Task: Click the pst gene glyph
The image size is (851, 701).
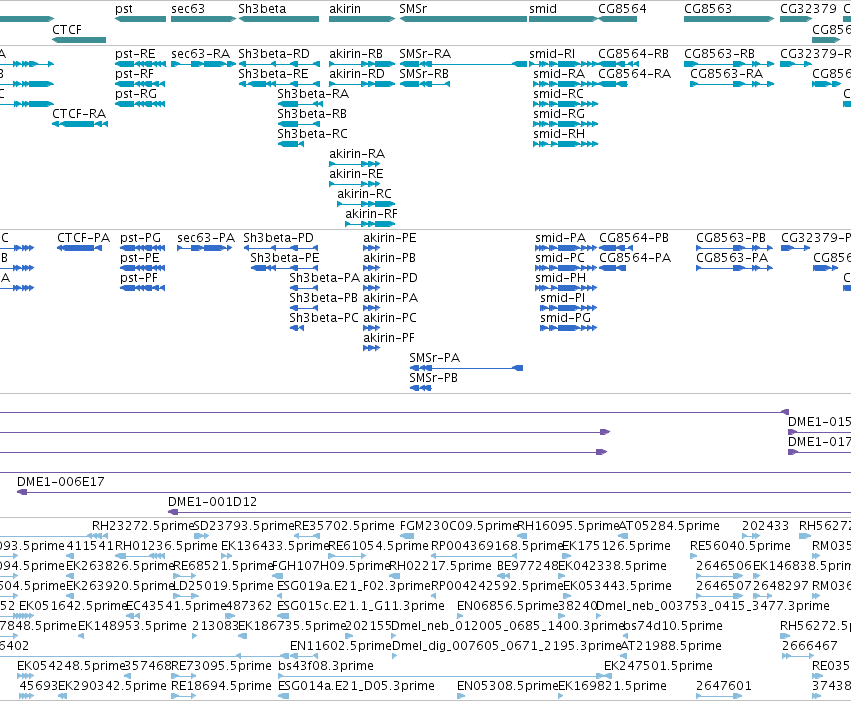Action: click(x=141, y=19)
